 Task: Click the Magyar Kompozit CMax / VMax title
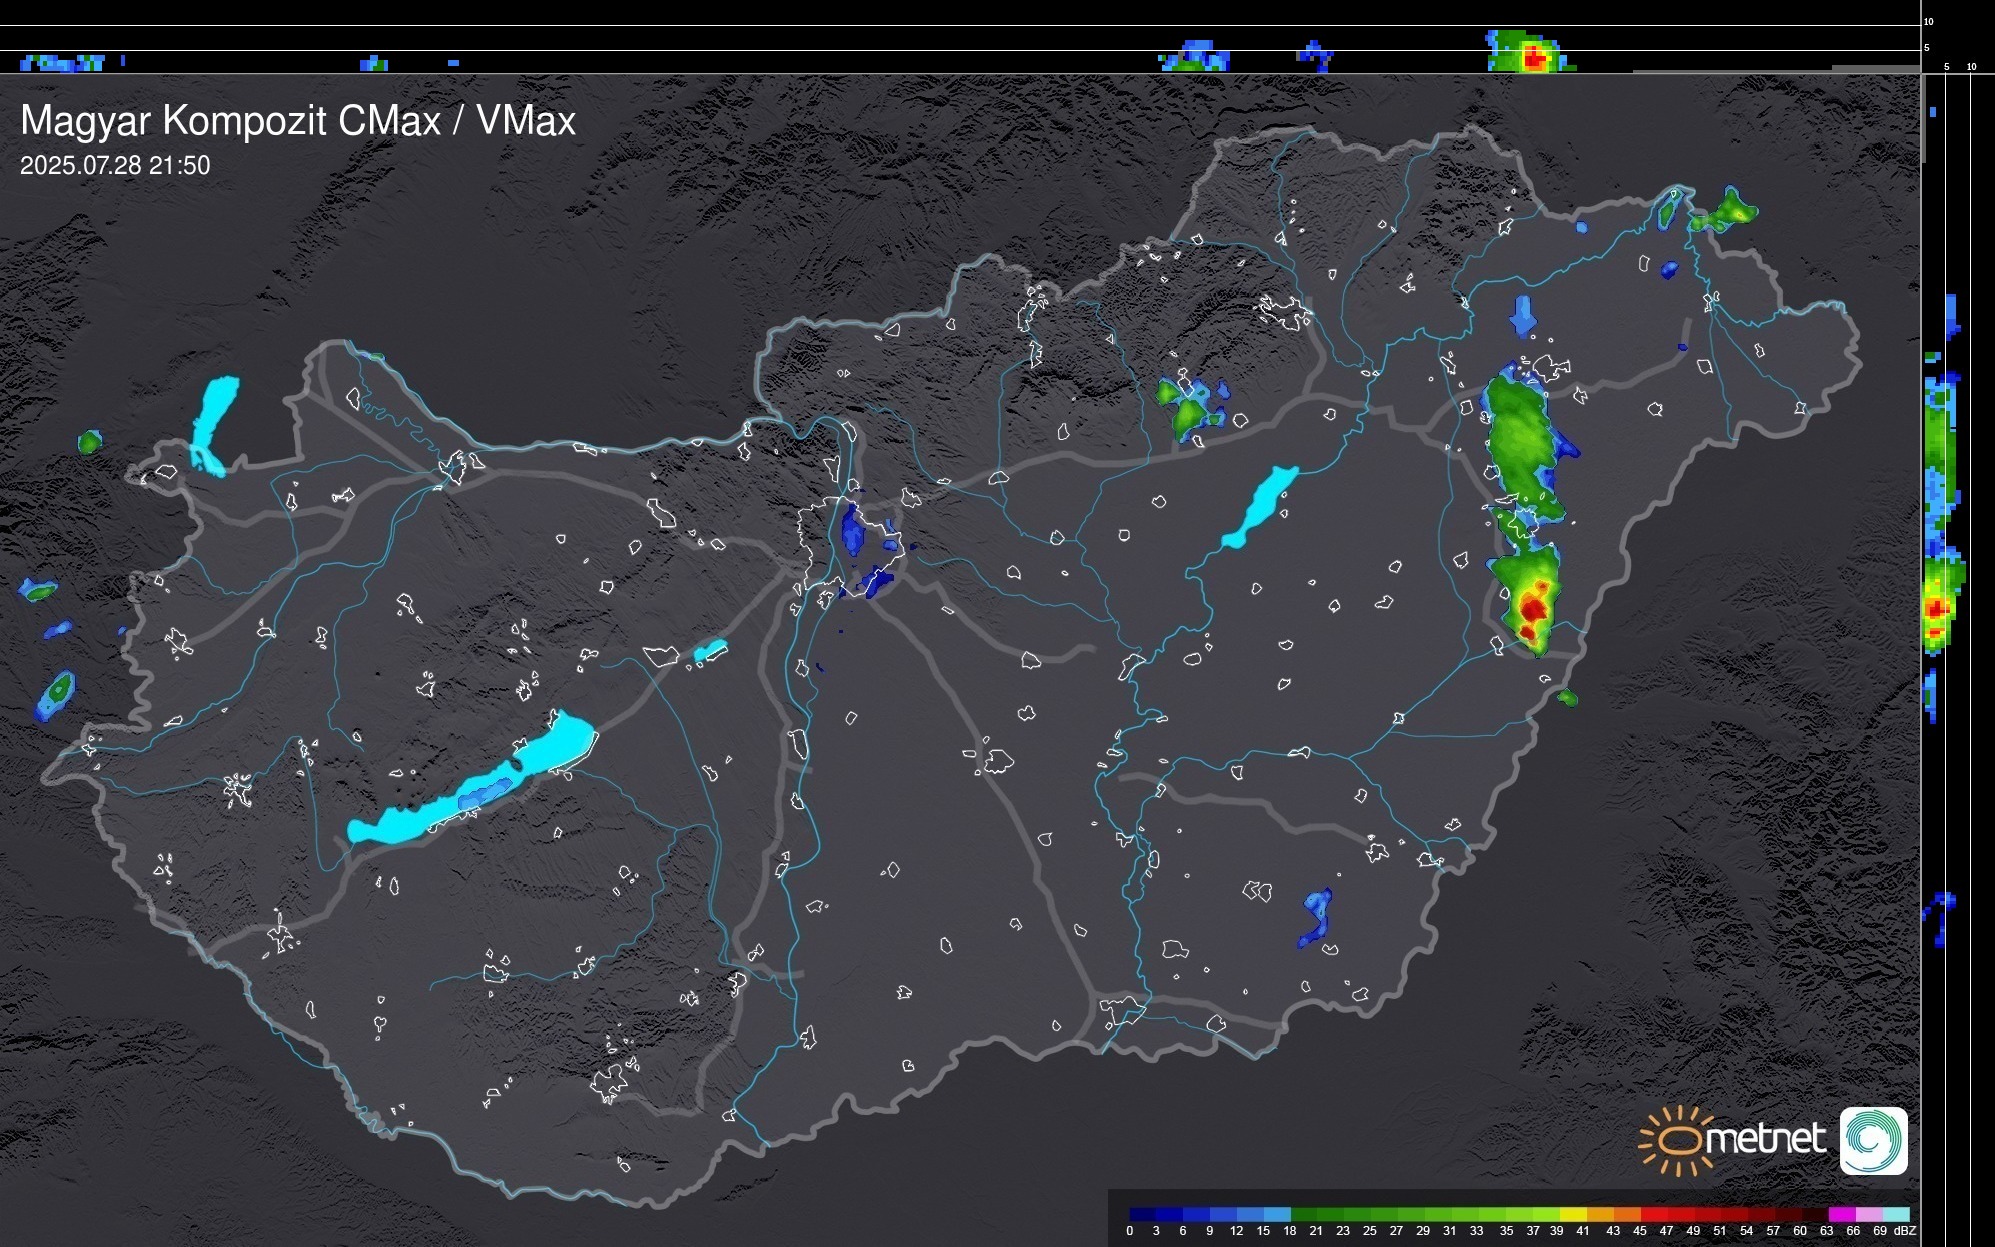tap(298, 121)
